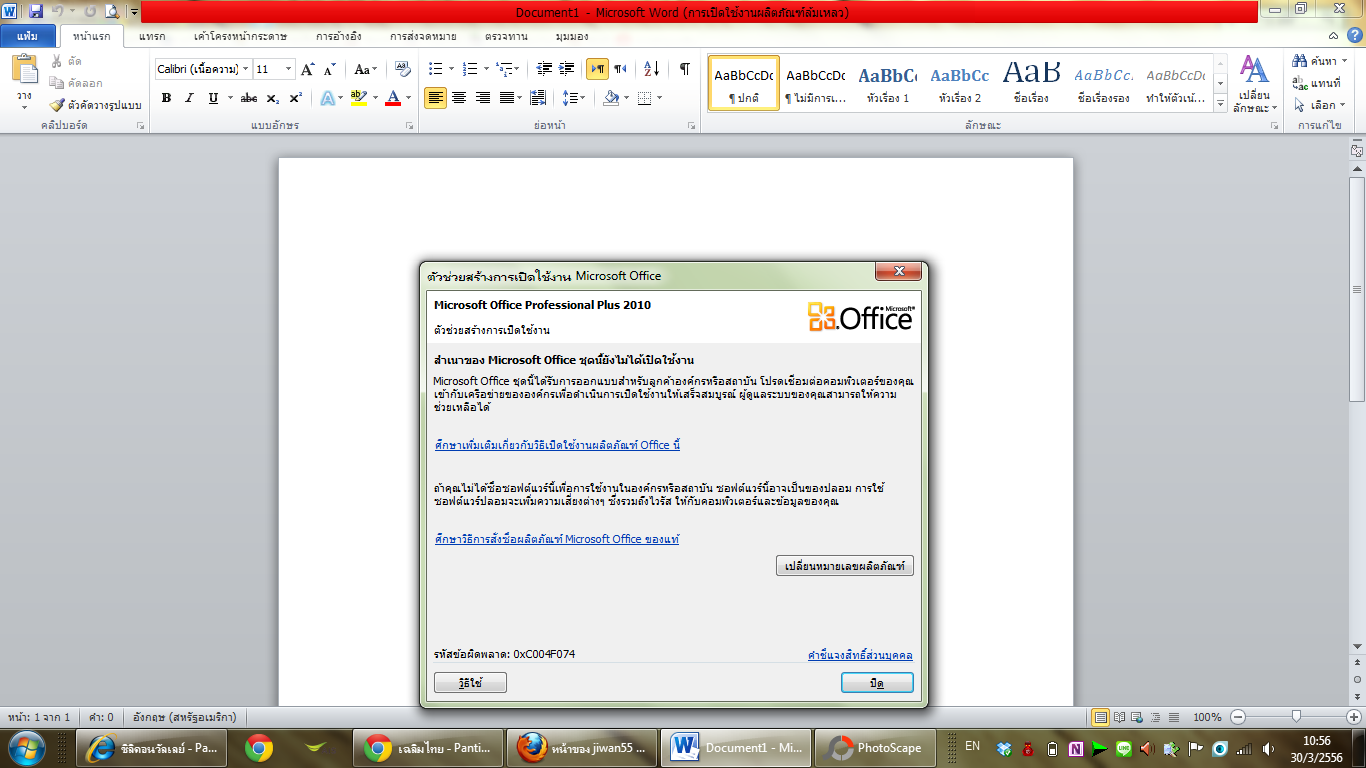Open the Calibri font name dropdown

pos(245,69)
